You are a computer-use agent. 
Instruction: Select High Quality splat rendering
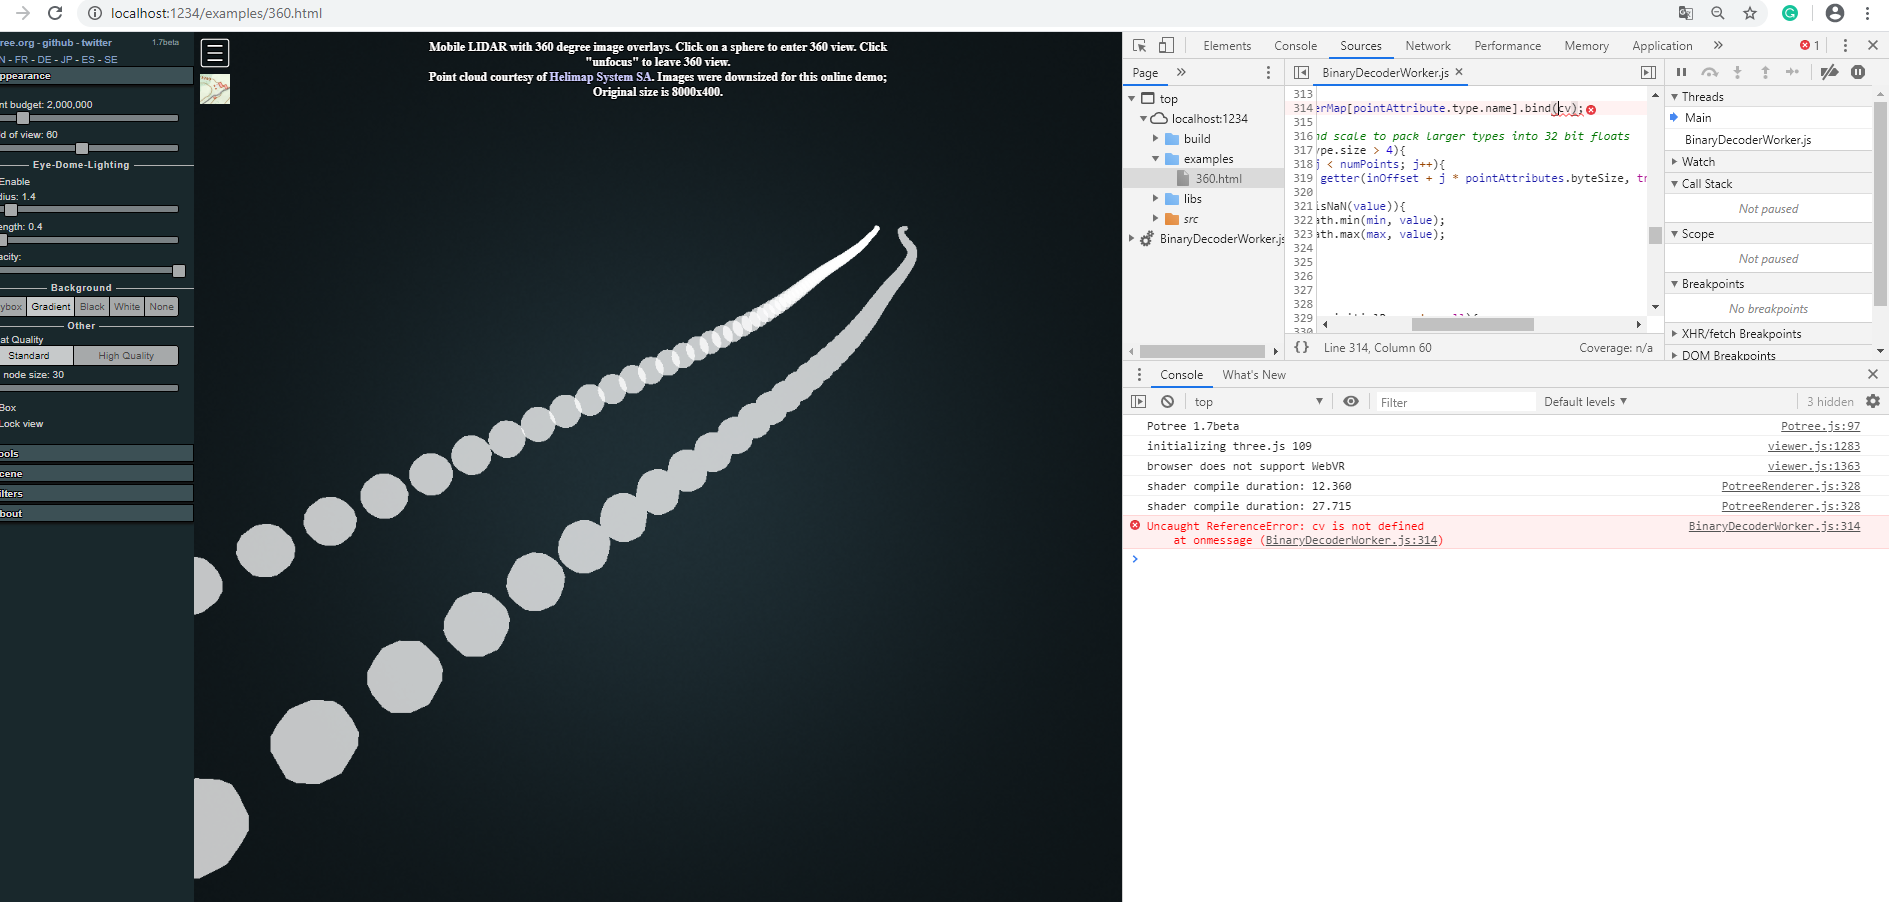tap(125, 355)
